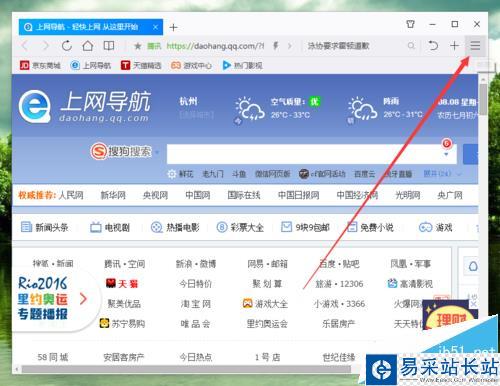
Task: Click the plus icon beside the menu button
Action: [454, 45]
